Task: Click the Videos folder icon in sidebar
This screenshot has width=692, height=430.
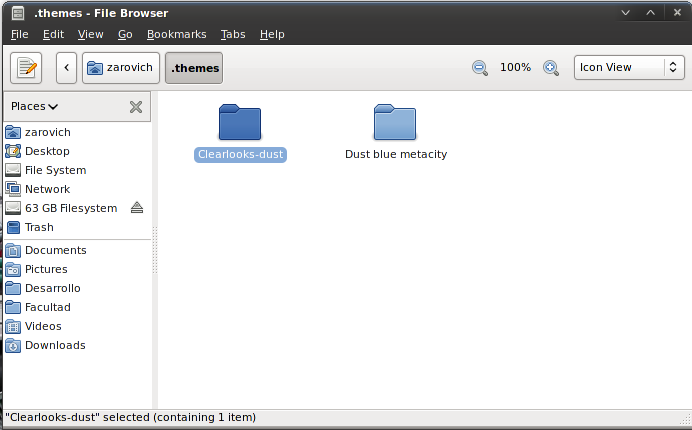Action: point(13,326)
